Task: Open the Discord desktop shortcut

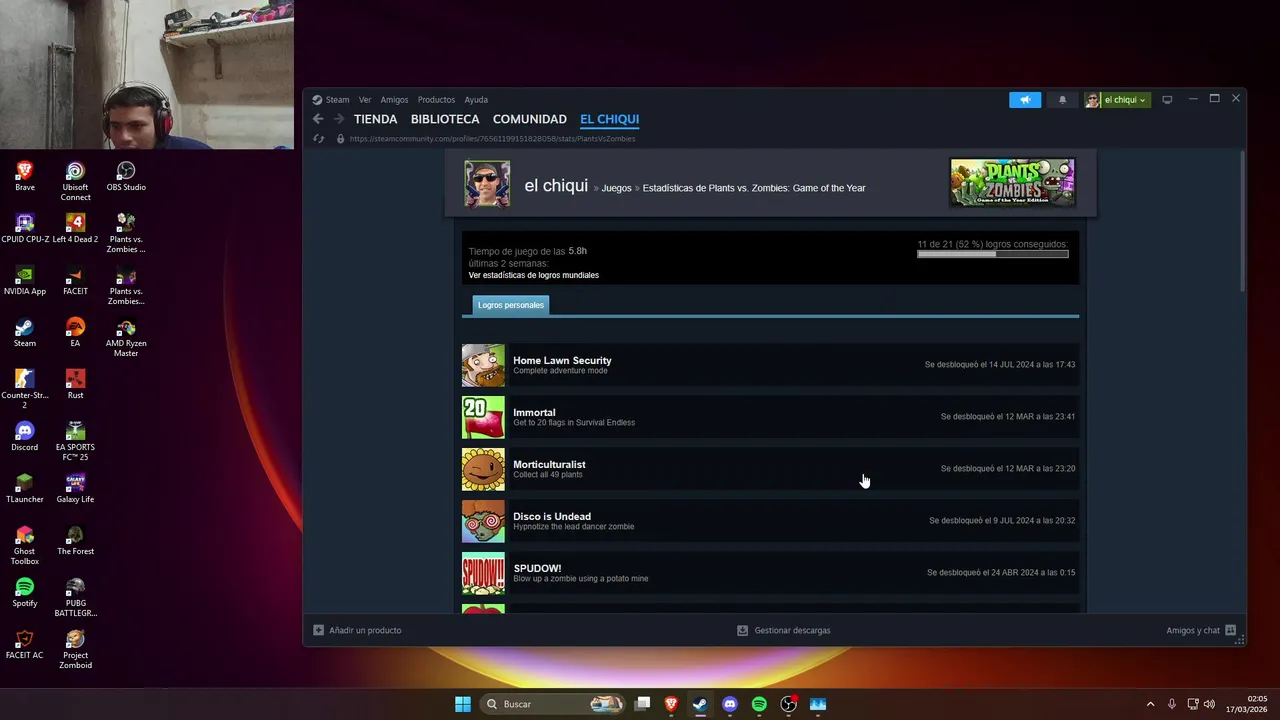Action: [x=25, y=436]
